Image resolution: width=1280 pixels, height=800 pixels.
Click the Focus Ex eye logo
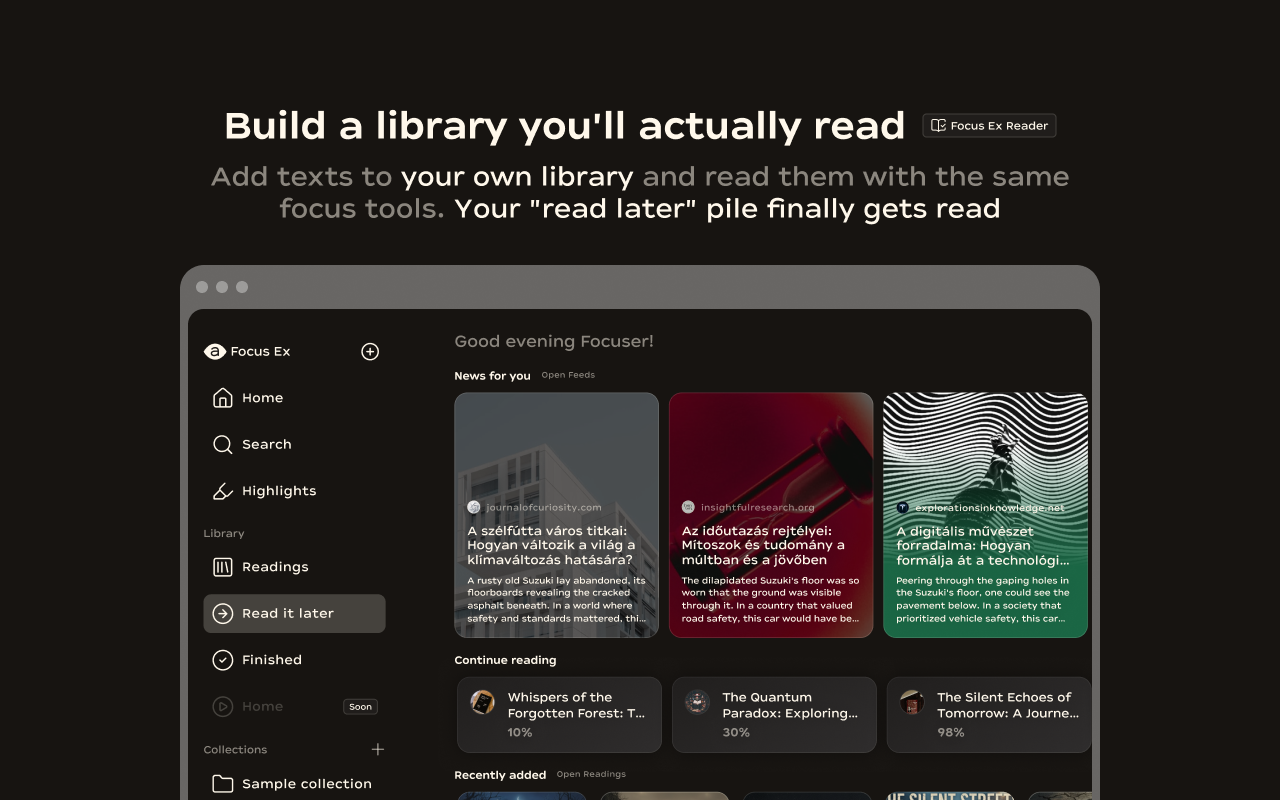point(215,351)
